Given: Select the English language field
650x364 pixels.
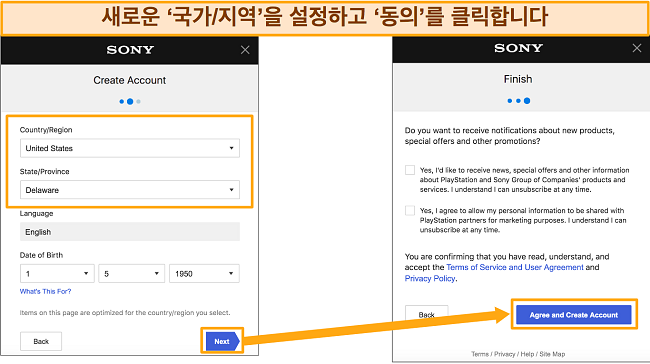Looking at the screenshot, I should tap(130, 232).
